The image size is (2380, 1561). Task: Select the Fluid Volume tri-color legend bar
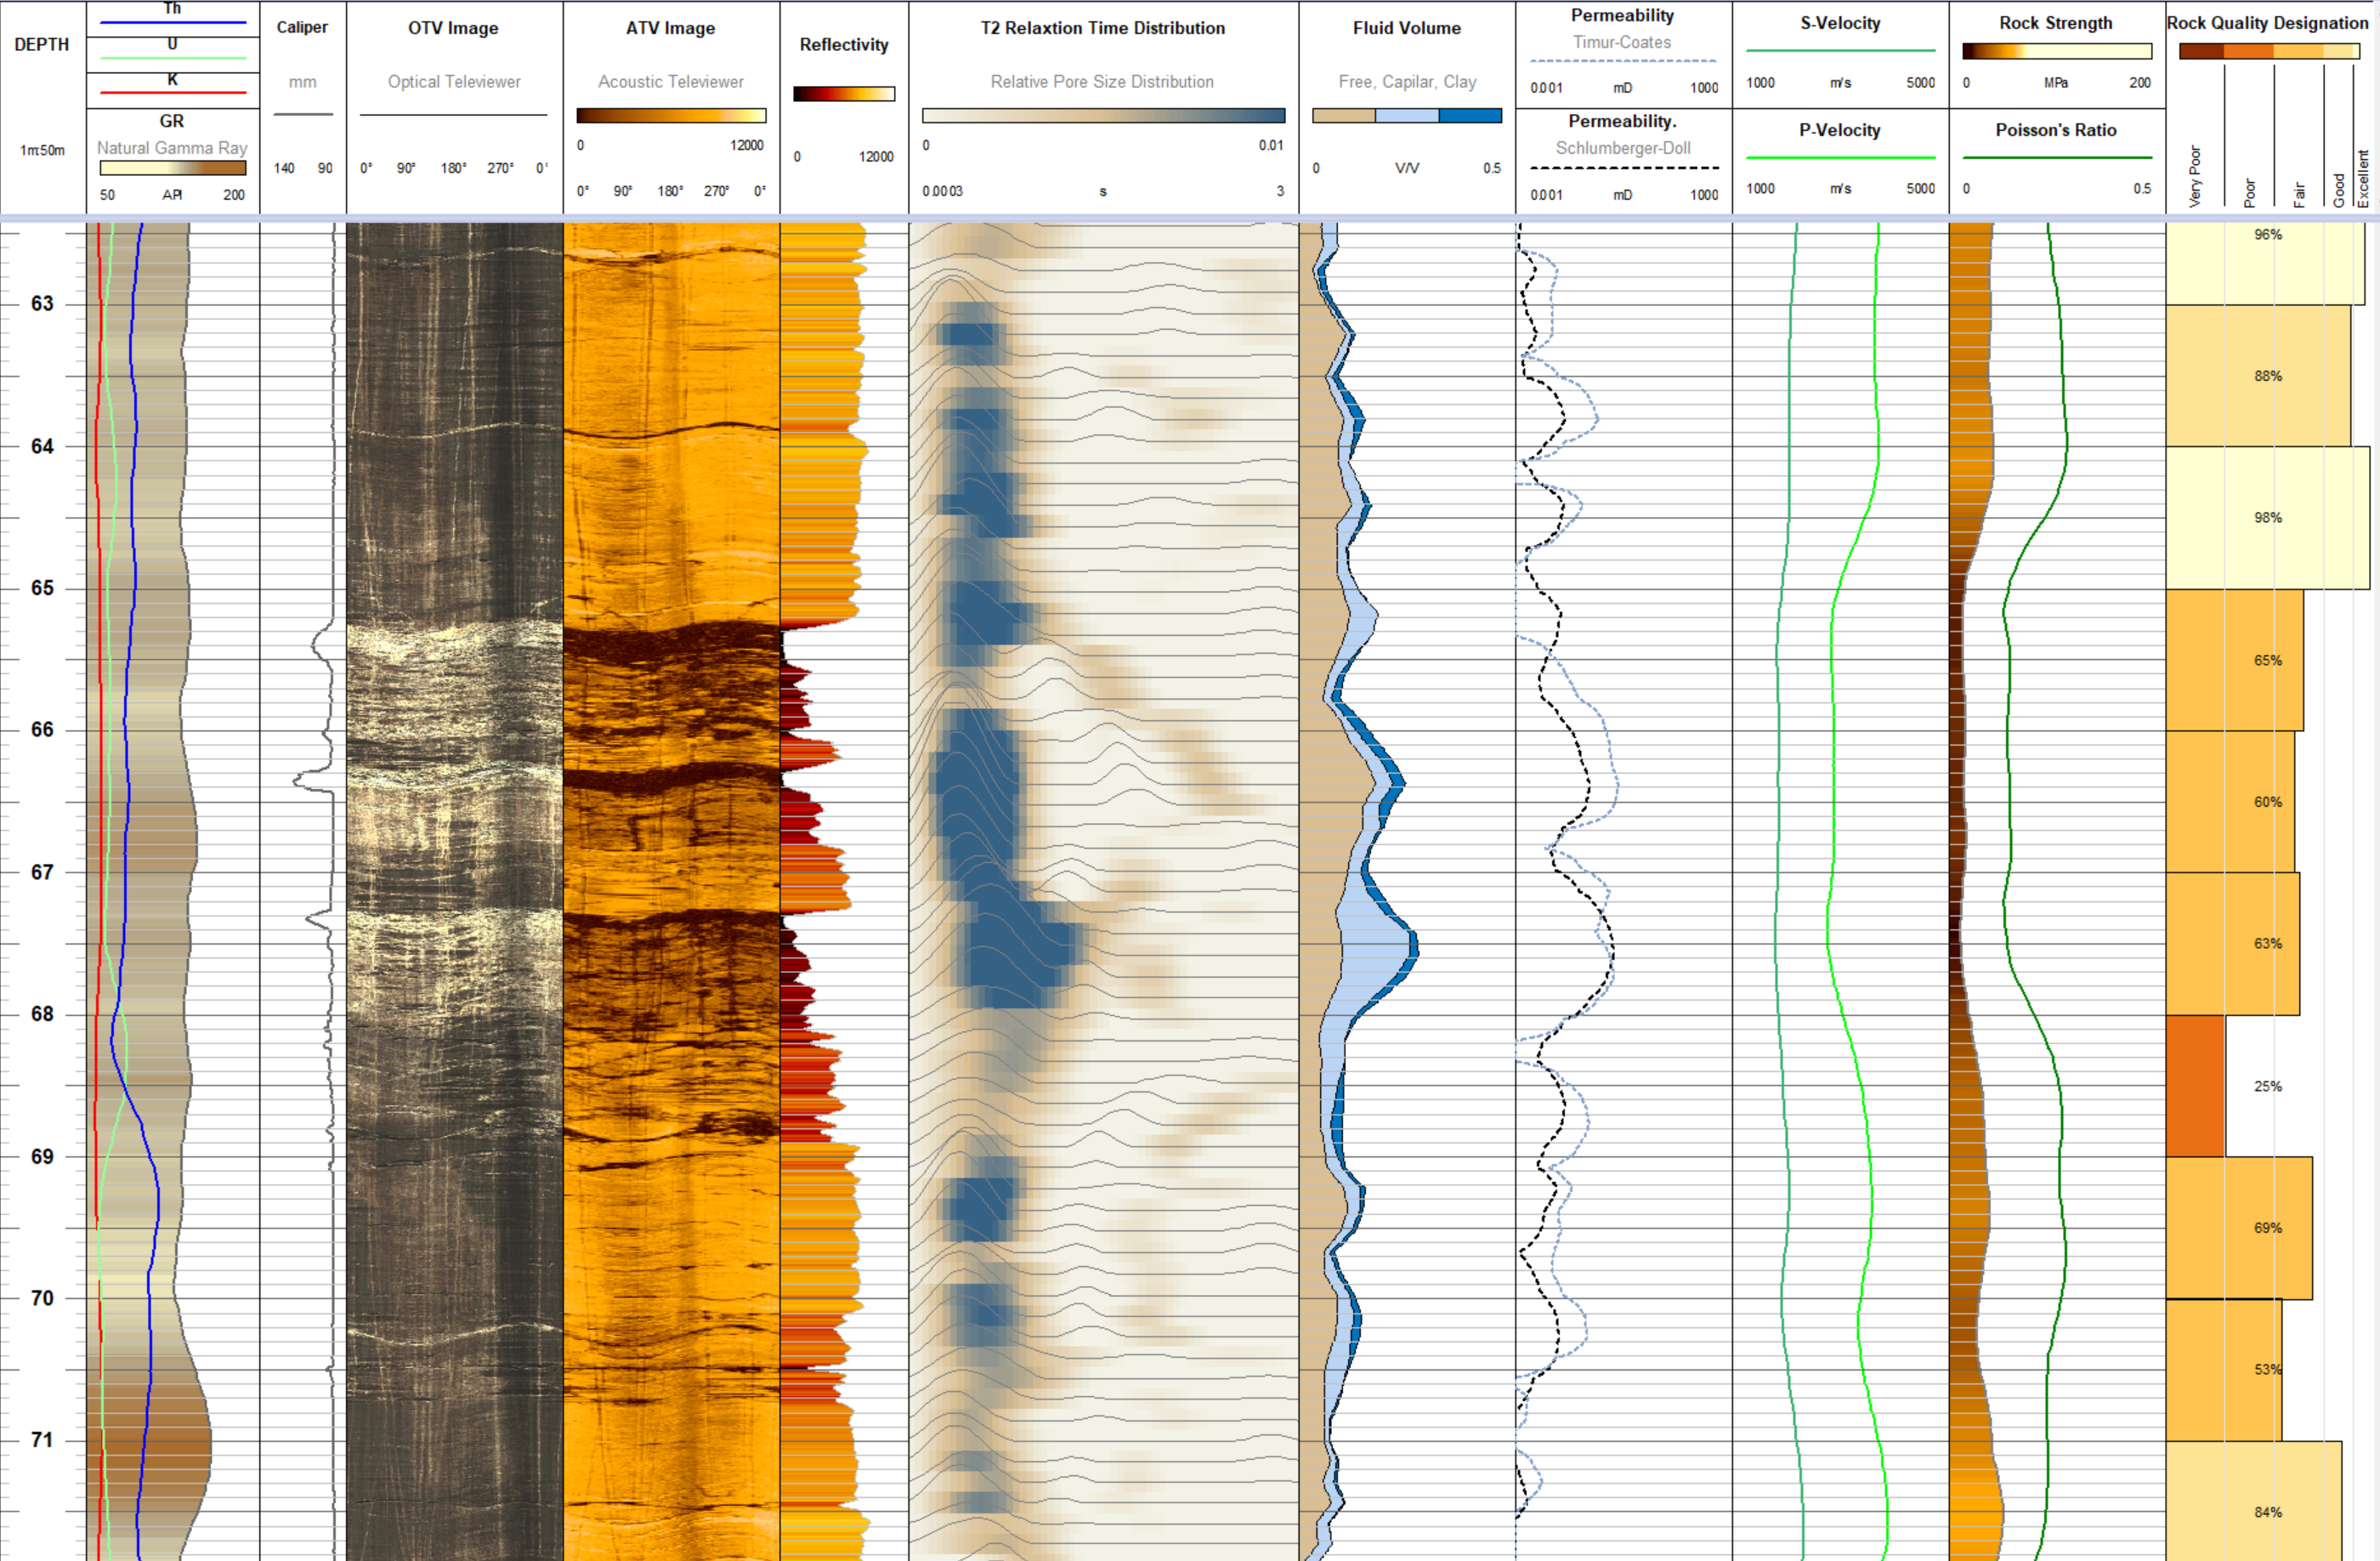[x=1404, y=115]
